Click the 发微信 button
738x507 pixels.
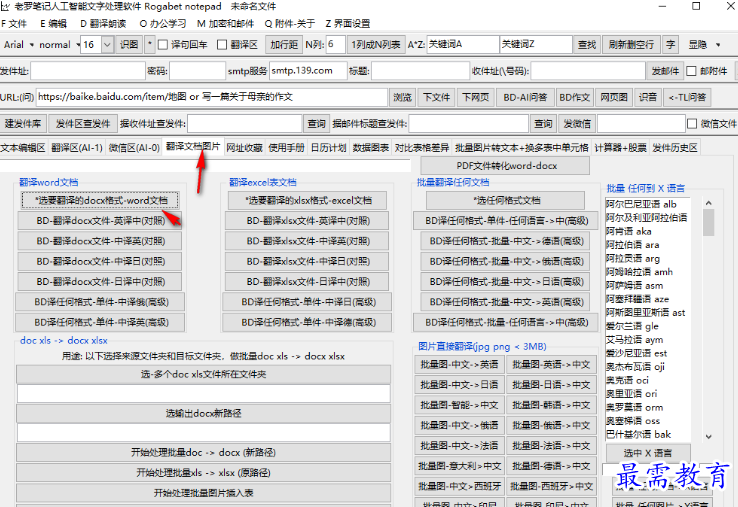(577, 124)
